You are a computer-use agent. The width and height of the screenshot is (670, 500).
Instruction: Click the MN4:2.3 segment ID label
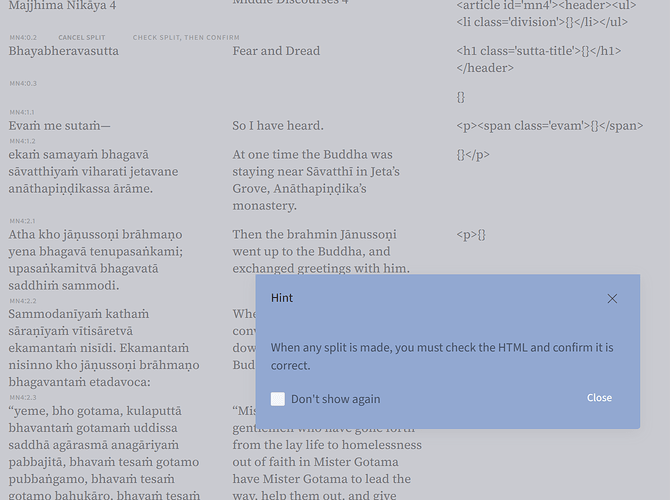pos(22,397)
